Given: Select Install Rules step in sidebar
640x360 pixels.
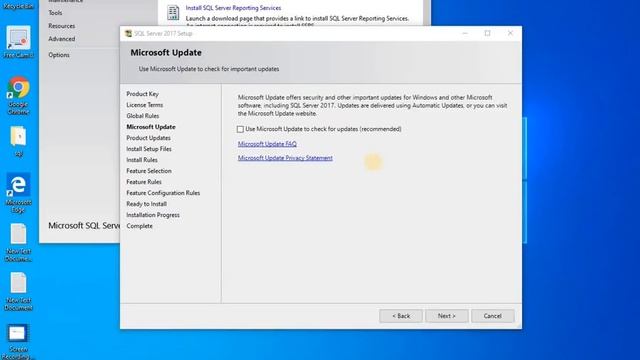Looking at the screenshot, I should [x=142, y=160].
